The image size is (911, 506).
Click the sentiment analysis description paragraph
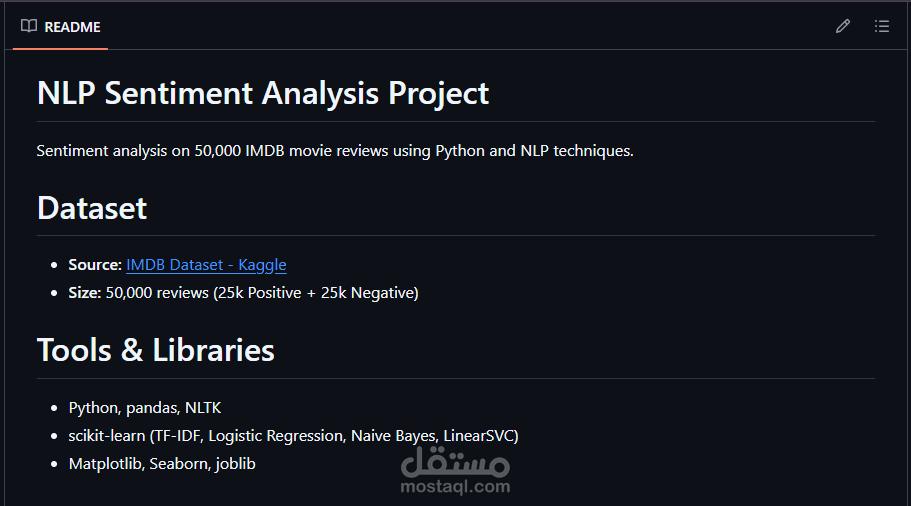335,151
